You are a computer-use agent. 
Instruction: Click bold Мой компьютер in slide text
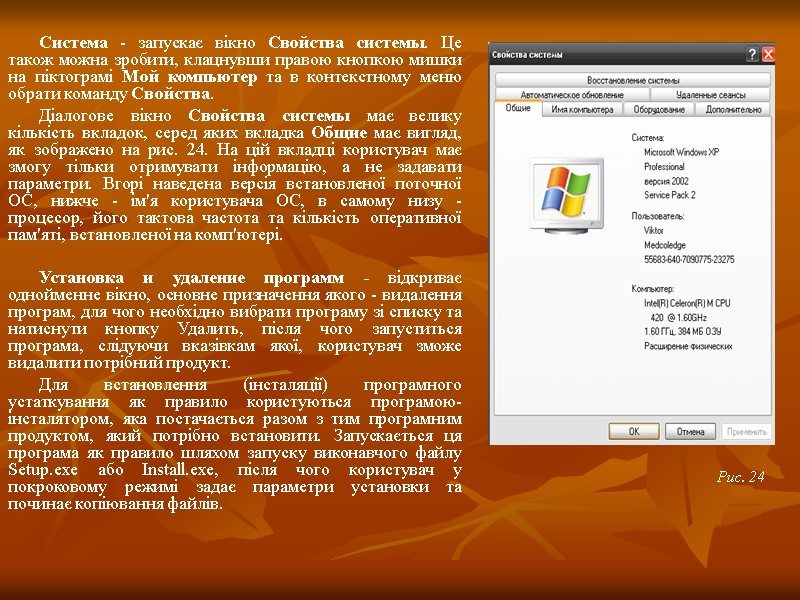coord(190,77)
